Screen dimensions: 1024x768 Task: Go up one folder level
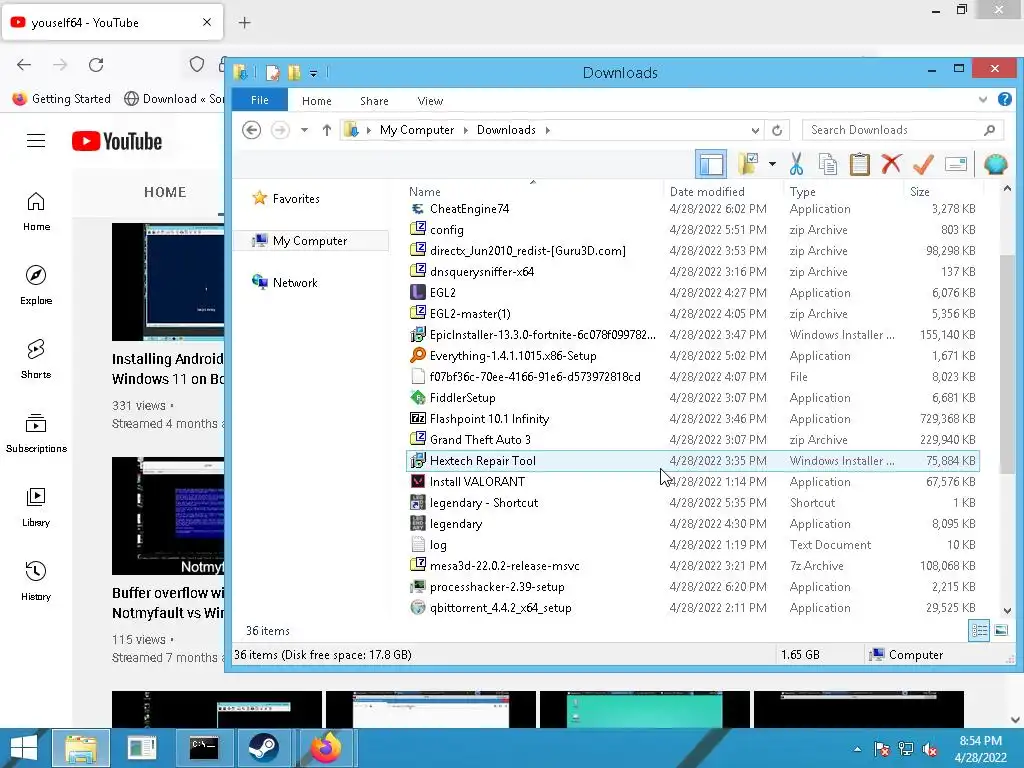pos(327,130)
